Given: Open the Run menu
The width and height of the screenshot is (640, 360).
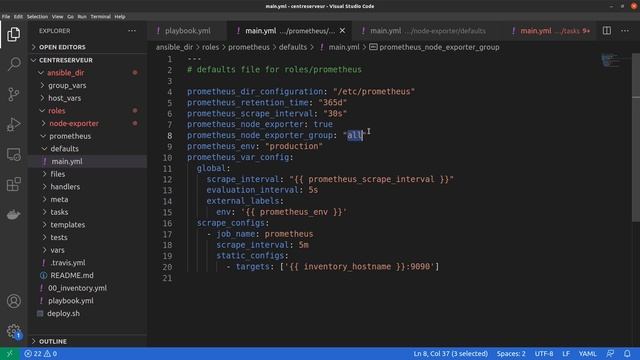Looking at the screenshot, I should click(82, 17).
